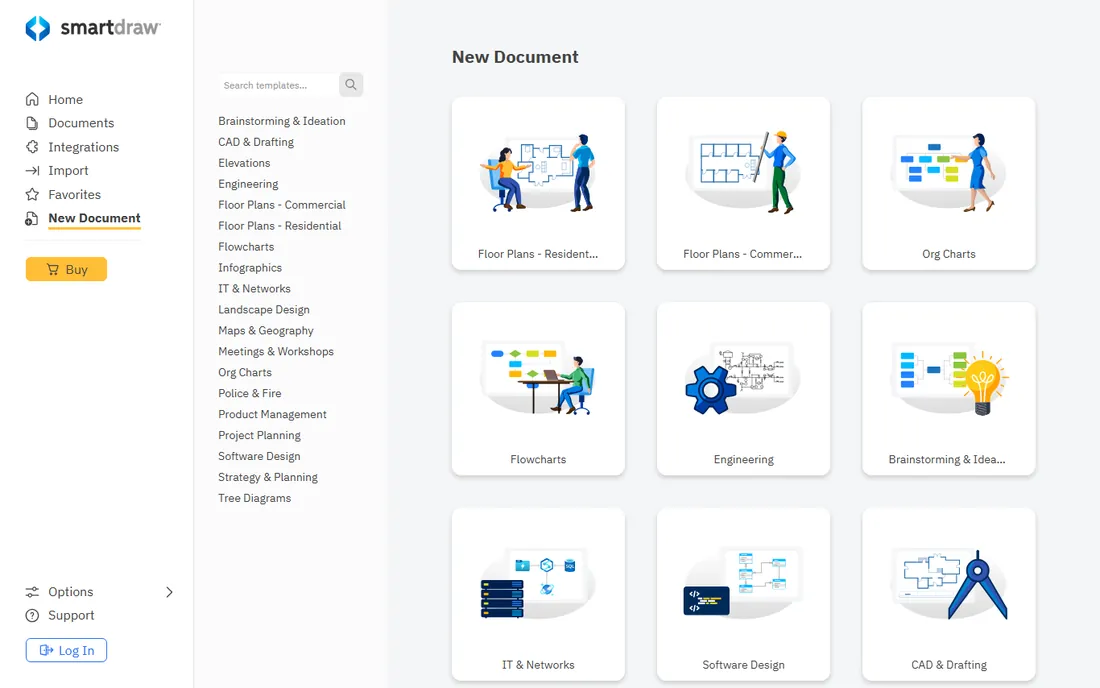Pick Floor Plans - Commercial in category list

click(x=281, y=205)
